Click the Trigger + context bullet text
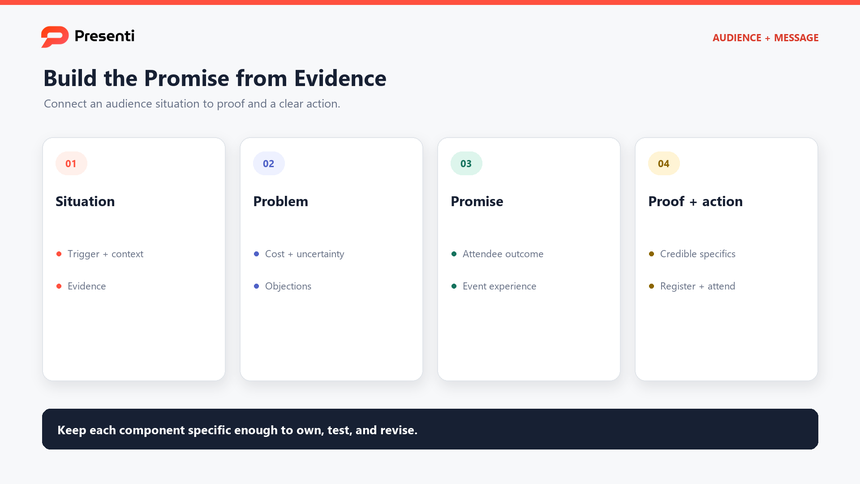Screen dimensions: 860x484 coord(105,254)
